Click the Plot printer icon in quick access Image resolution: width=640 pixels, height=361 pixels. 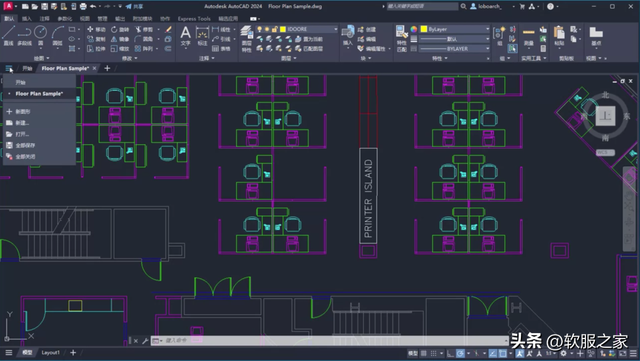pos(83,7)
